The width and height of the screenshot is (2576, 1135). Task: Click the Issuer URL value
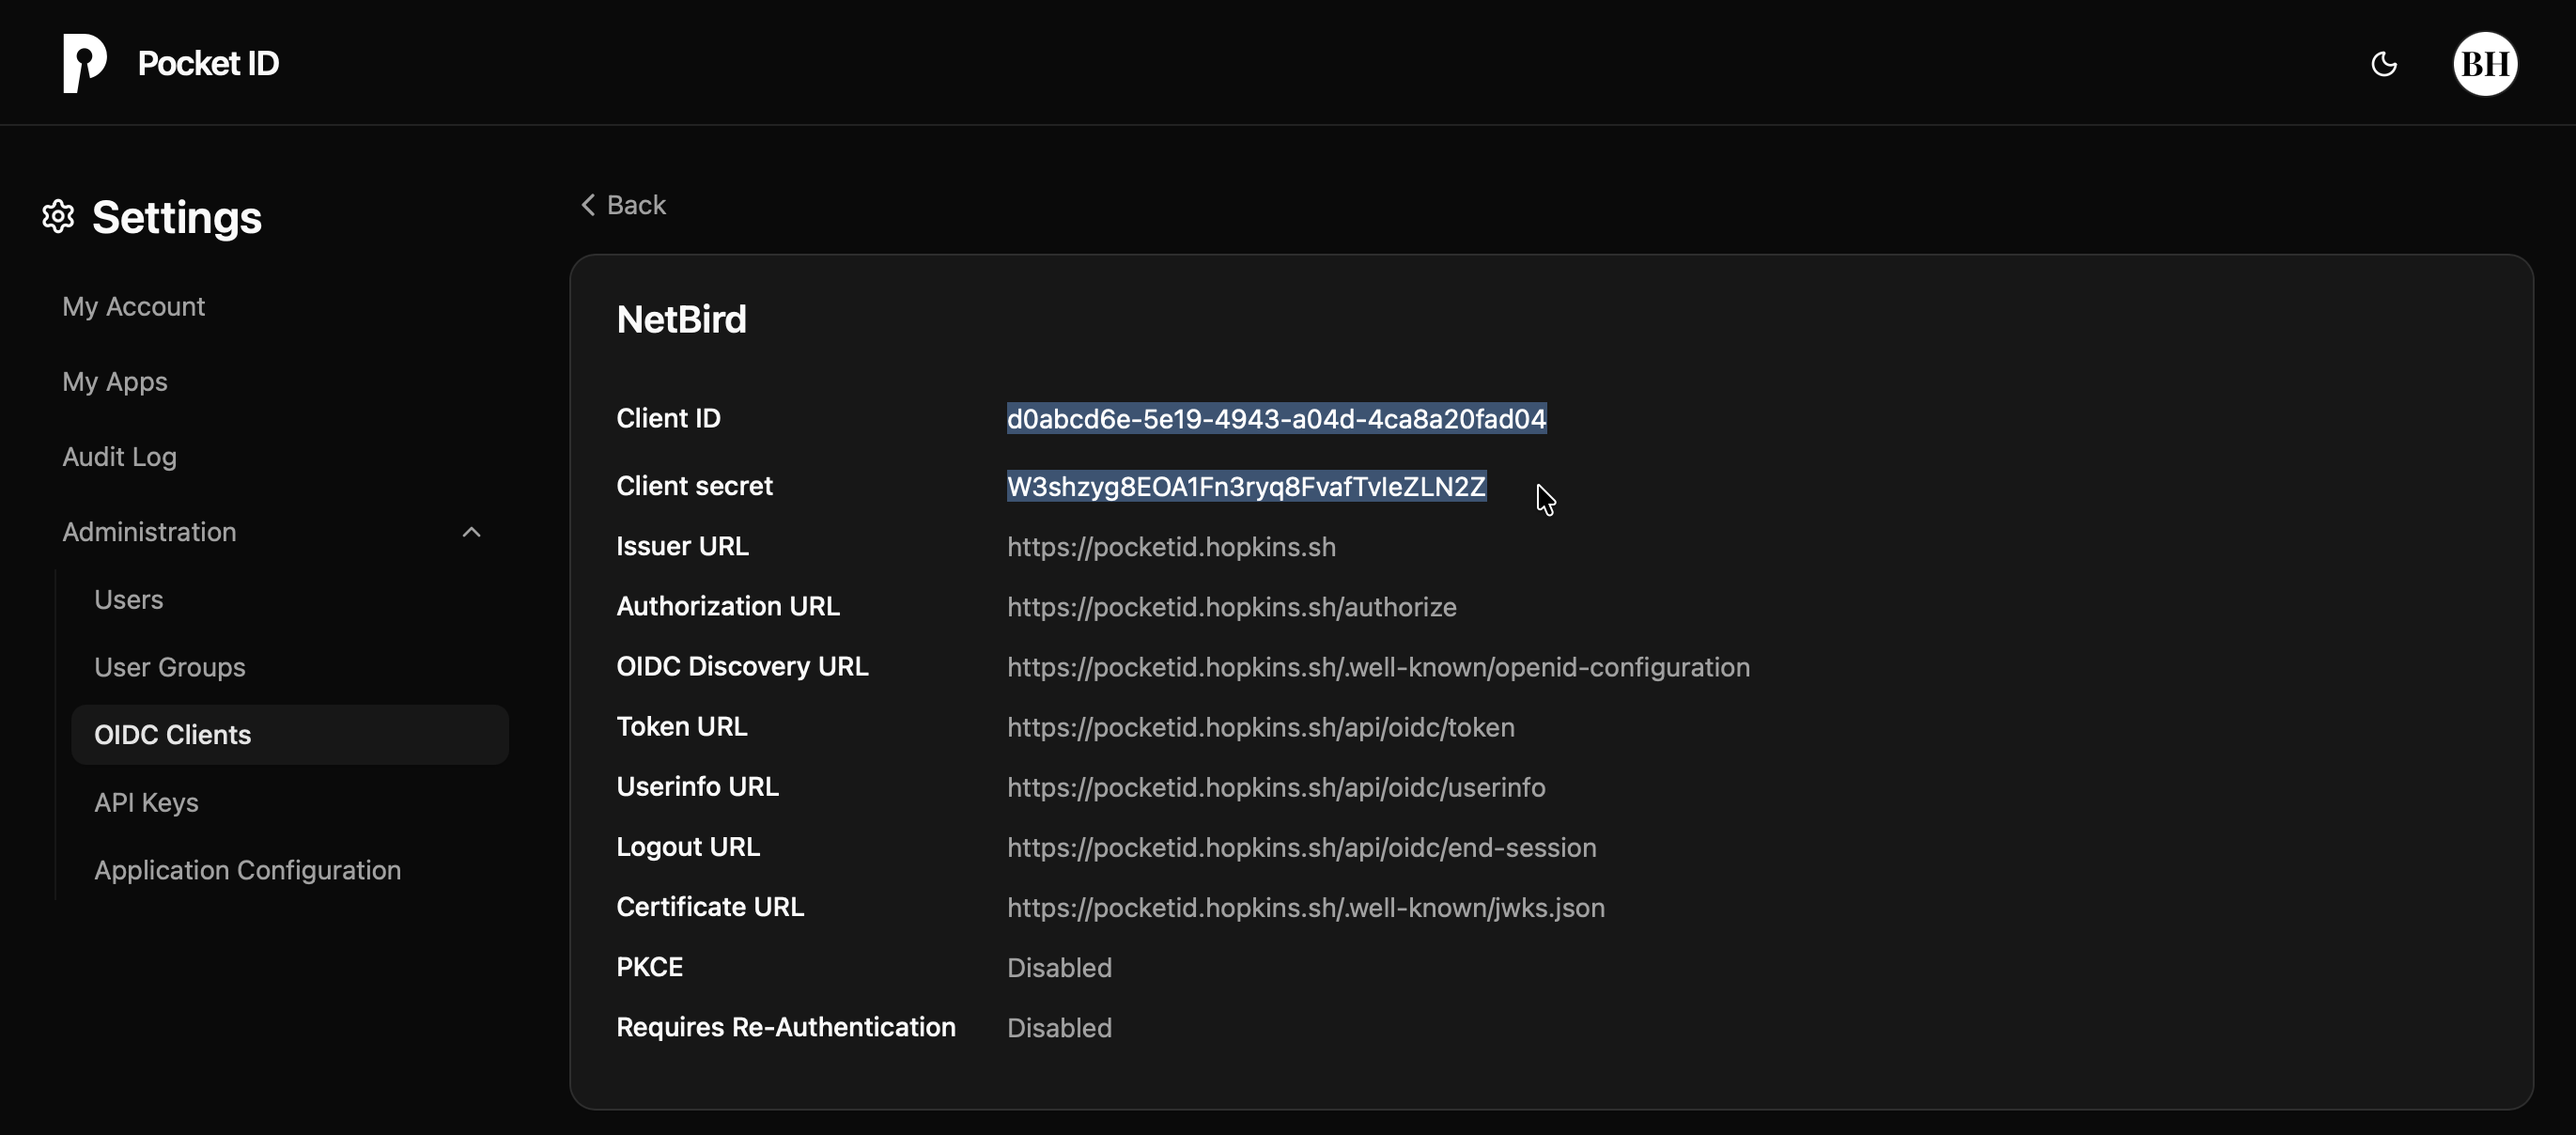pos(1171,547)
